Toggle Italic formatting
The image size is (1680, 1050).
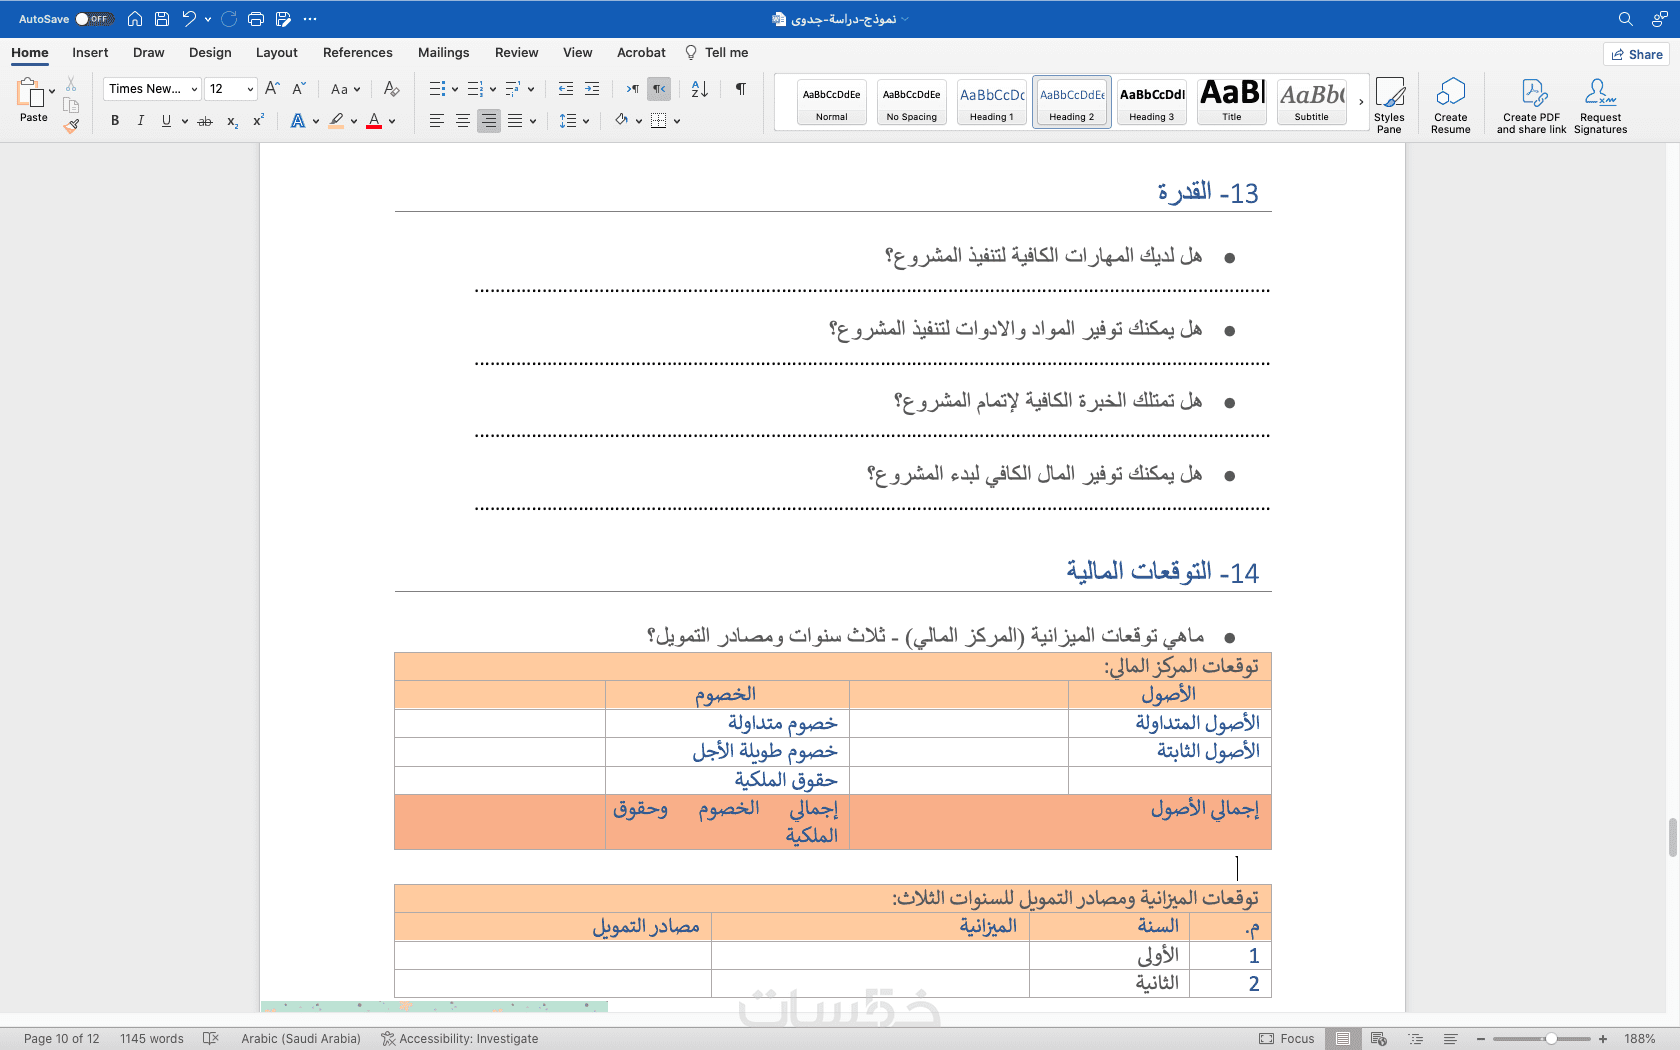point(141,121)
